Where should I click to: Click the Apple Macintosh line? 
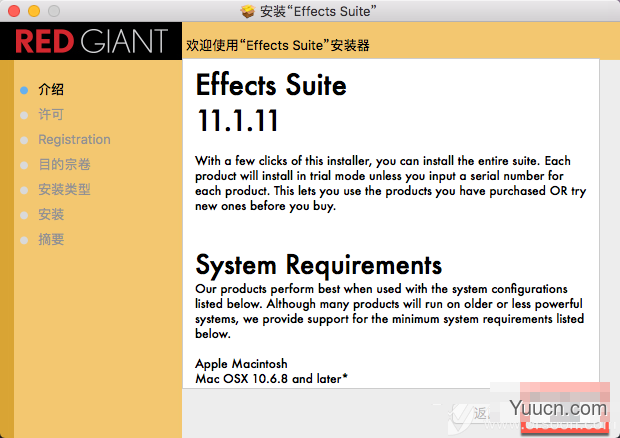(x=241, y=364)
